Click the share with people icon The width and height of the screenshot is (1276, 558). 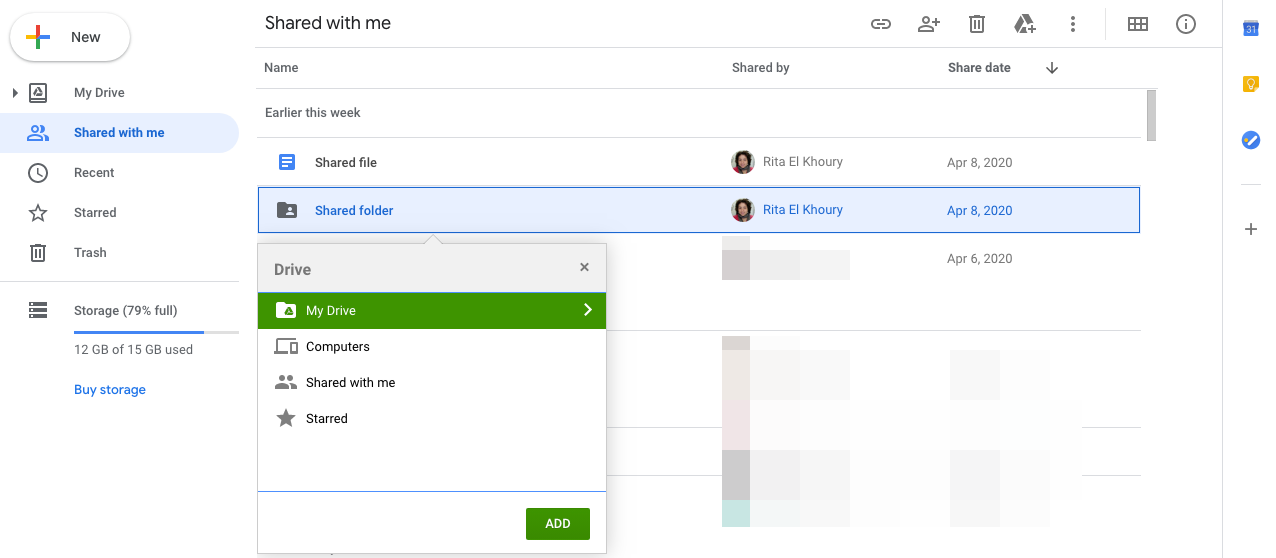[929, 24]
